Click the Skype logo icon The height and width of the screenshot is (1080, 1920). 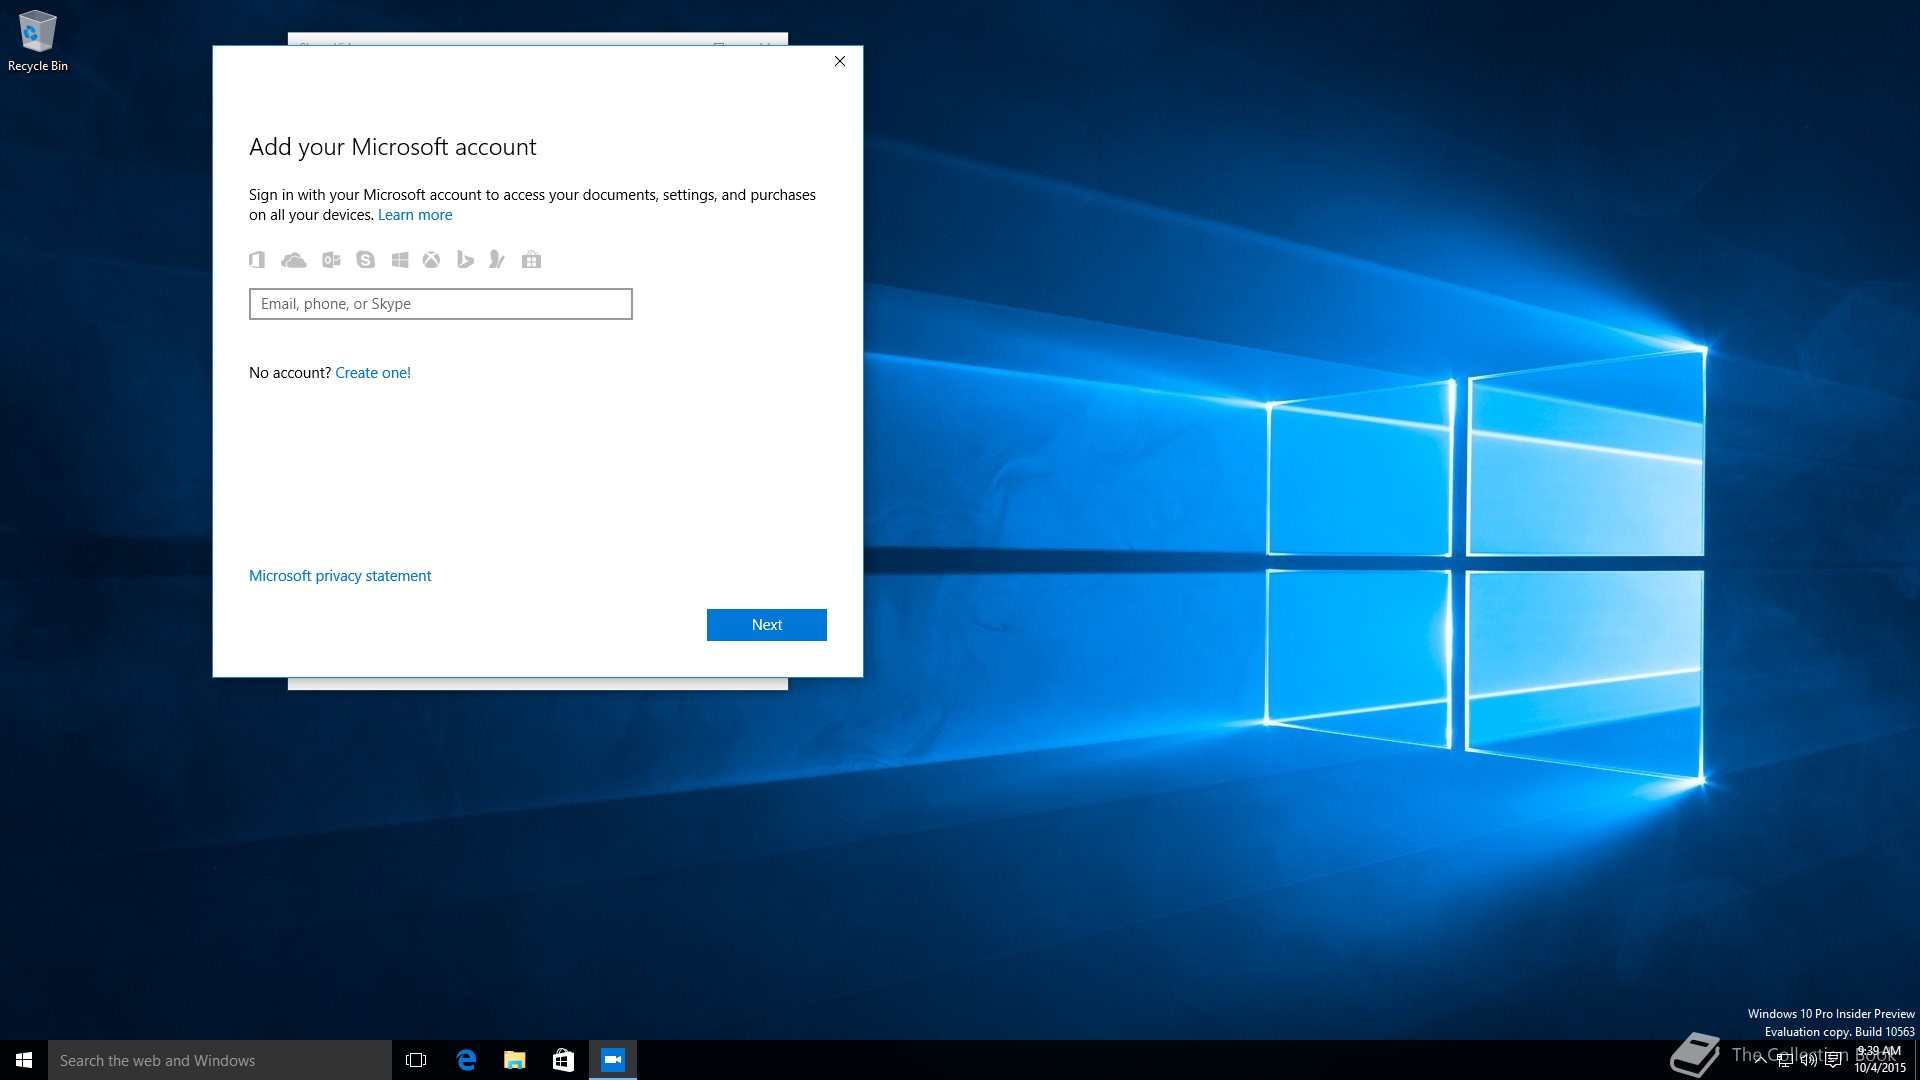pos(365,260)
